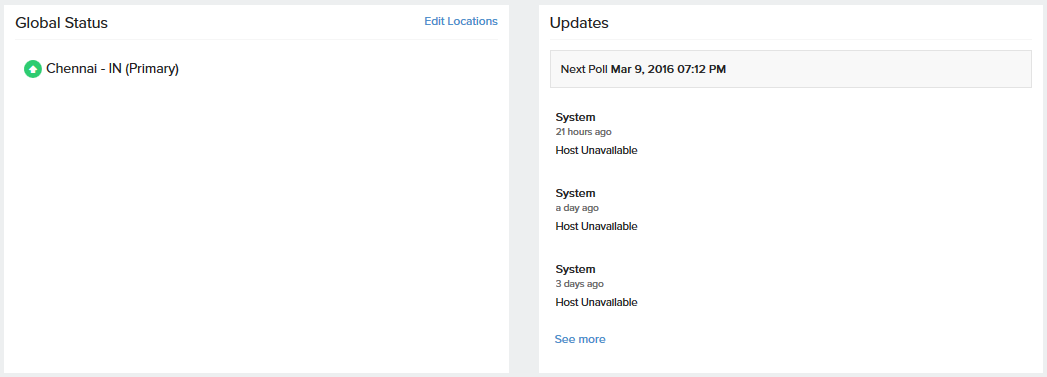
Task: Click the '3 days ago' timestamp
Action: [x=580, y=284]
